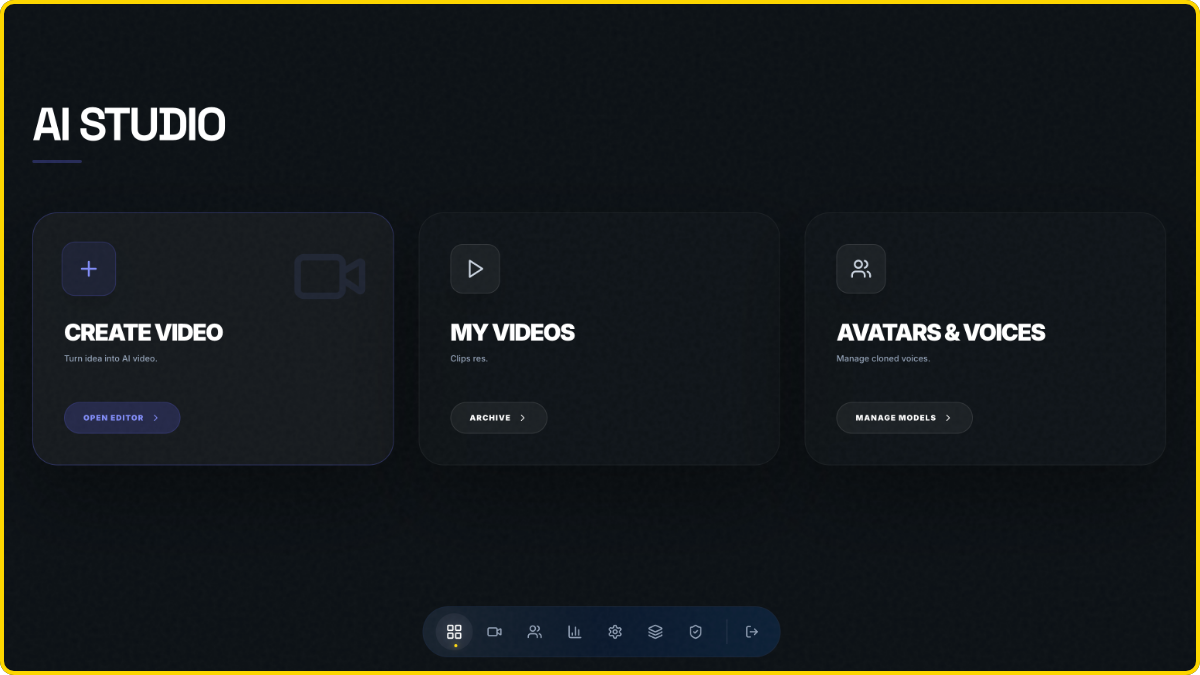
Task: Click the people icon on Avatars & Voices card
Action: (860, 269)
